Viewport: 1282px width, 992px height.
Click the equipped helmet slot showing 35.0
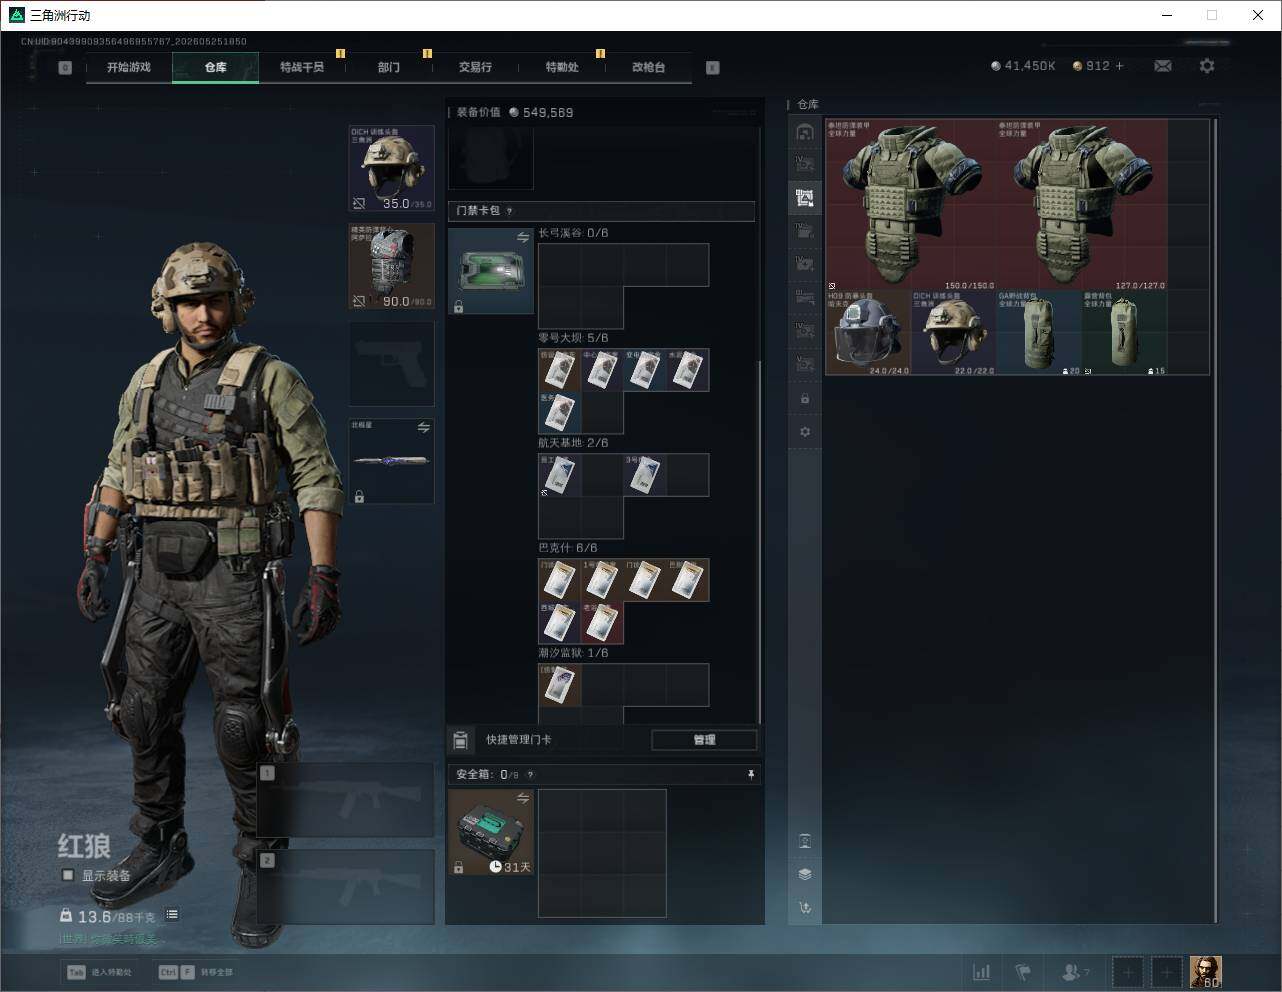(x=391, y=168)
